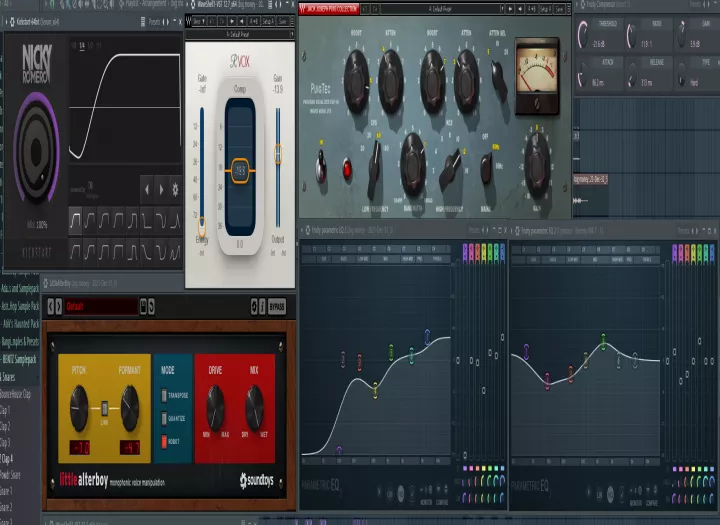Click the A->B copy button in RVox toolbar
The image size is (720, 525).
(253, 21)
